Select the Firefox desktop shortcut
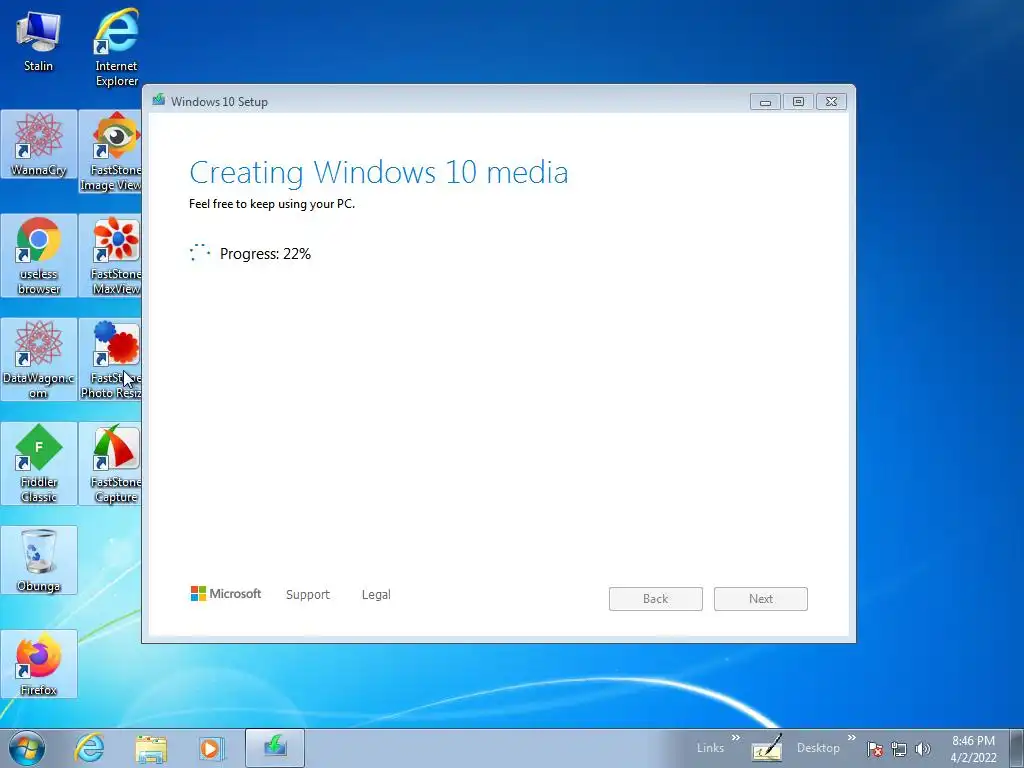 39,664
